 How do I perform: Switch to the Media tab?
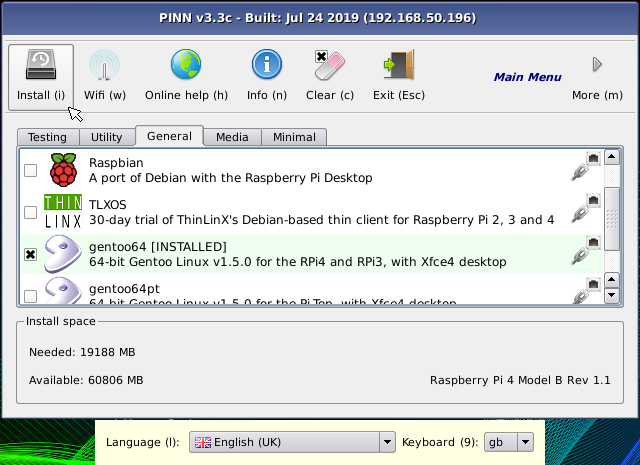232,137
